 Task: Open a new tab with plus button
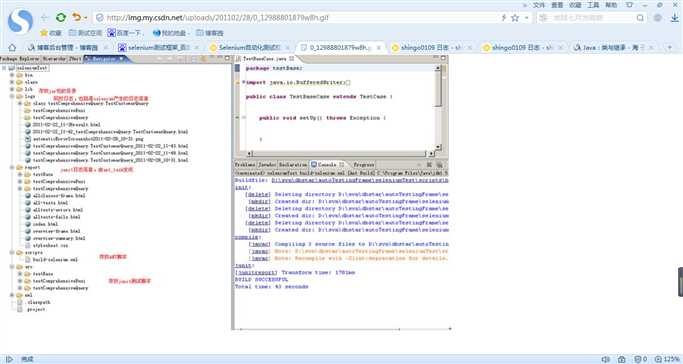point(670,47)
